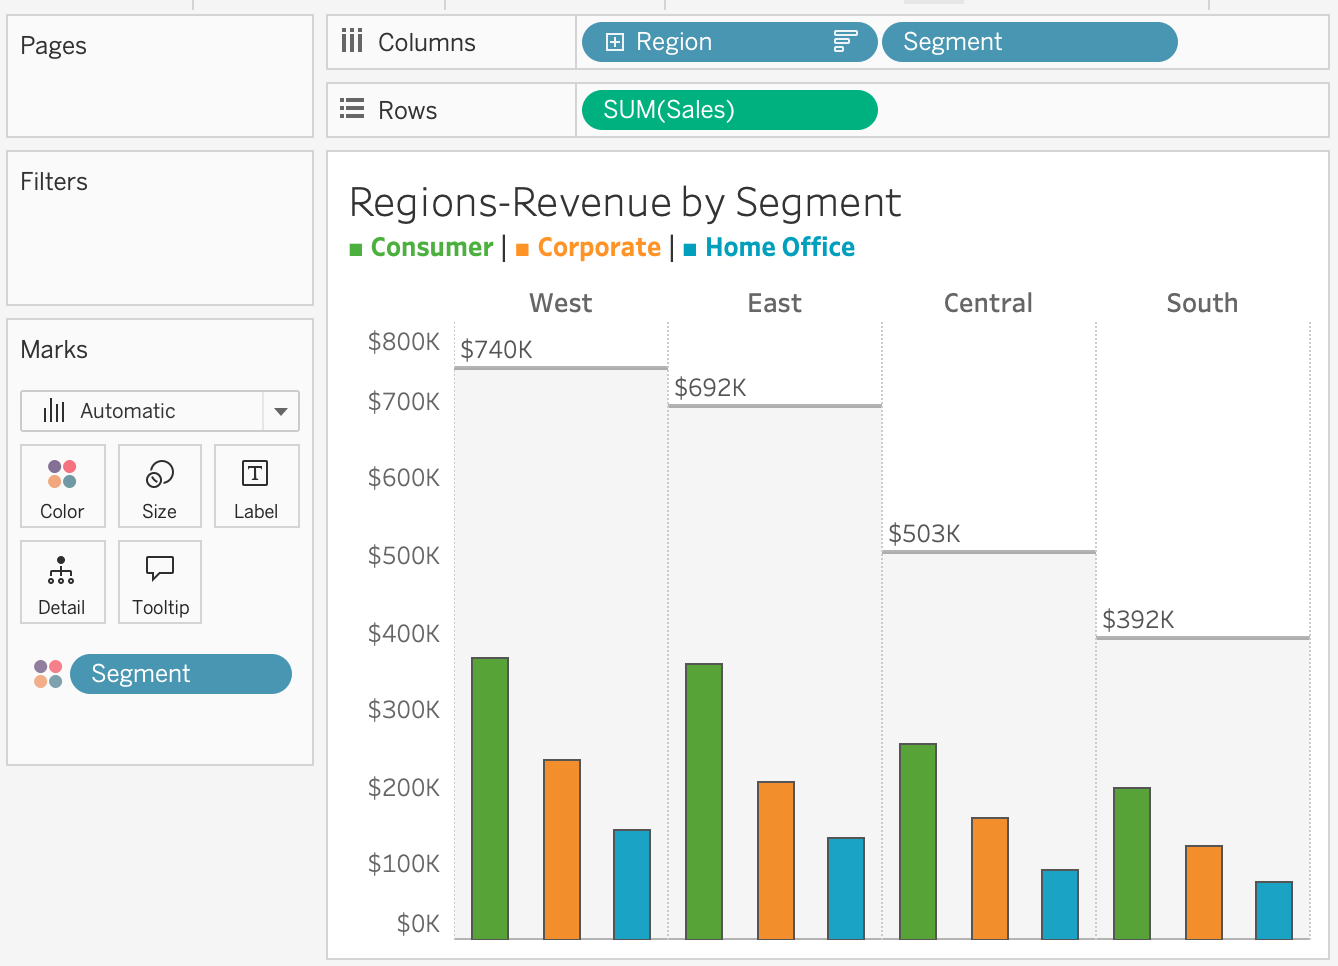
Task: Select the Consumer bar in East
Action: pyautogui.click(x=704, y=800)
